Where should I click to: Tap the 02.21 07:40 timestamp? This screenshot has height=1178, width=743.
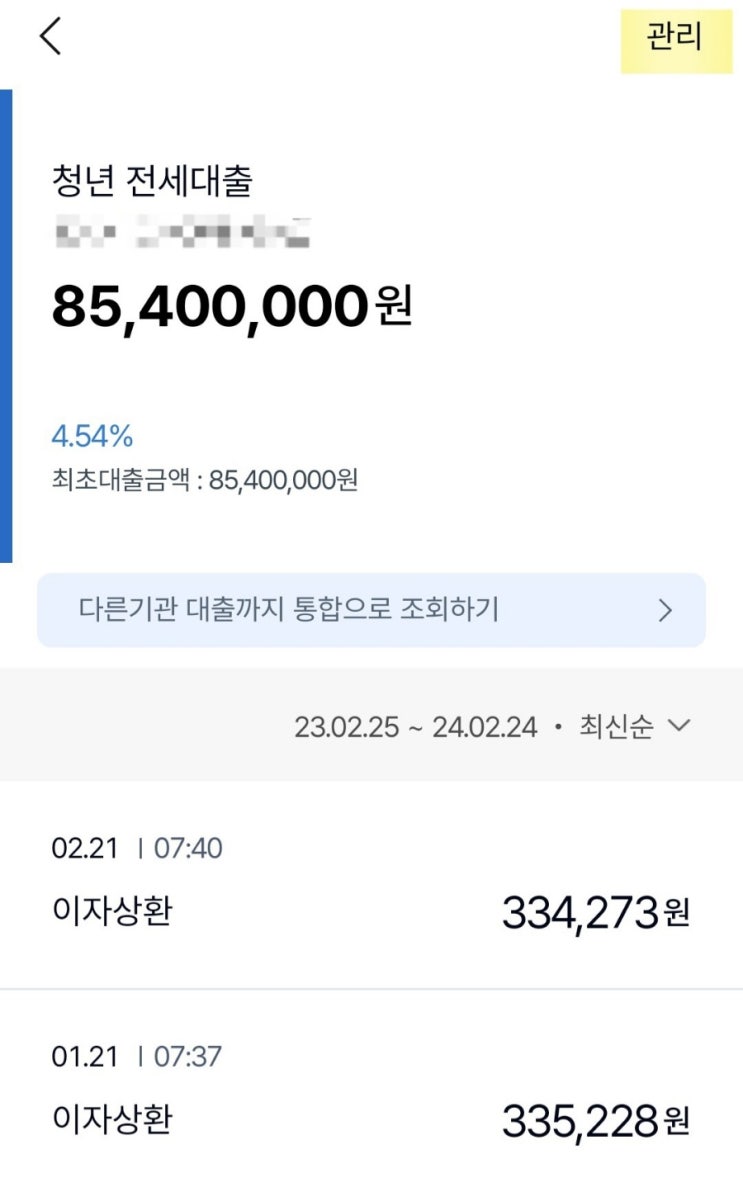point(137,849)
